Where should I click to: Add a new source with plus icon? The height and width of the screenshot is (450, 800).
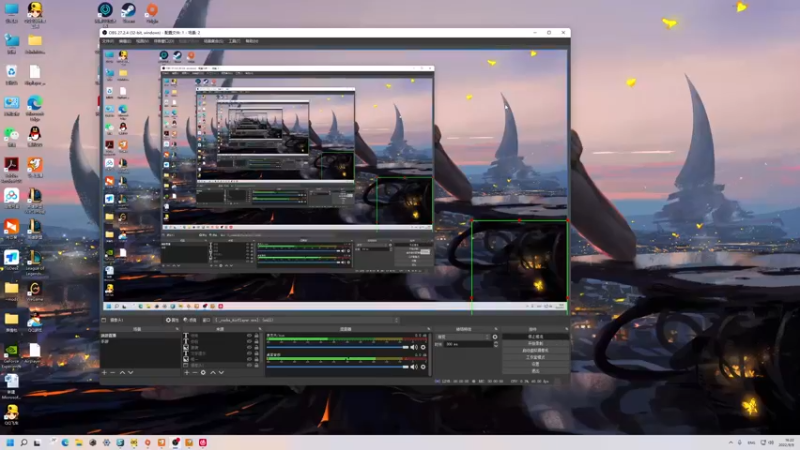click(x=187, y=372)
